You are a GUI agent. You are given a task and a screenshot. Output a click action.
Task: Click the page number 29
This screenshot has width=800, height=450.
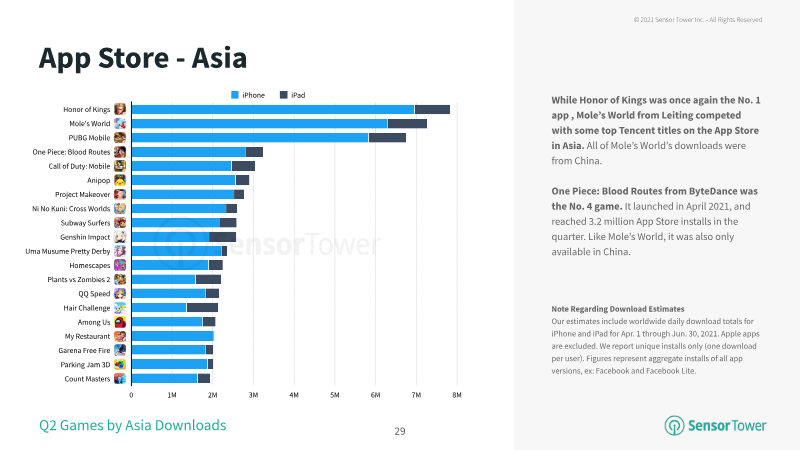pyautogui.click(x=400, y=432)
